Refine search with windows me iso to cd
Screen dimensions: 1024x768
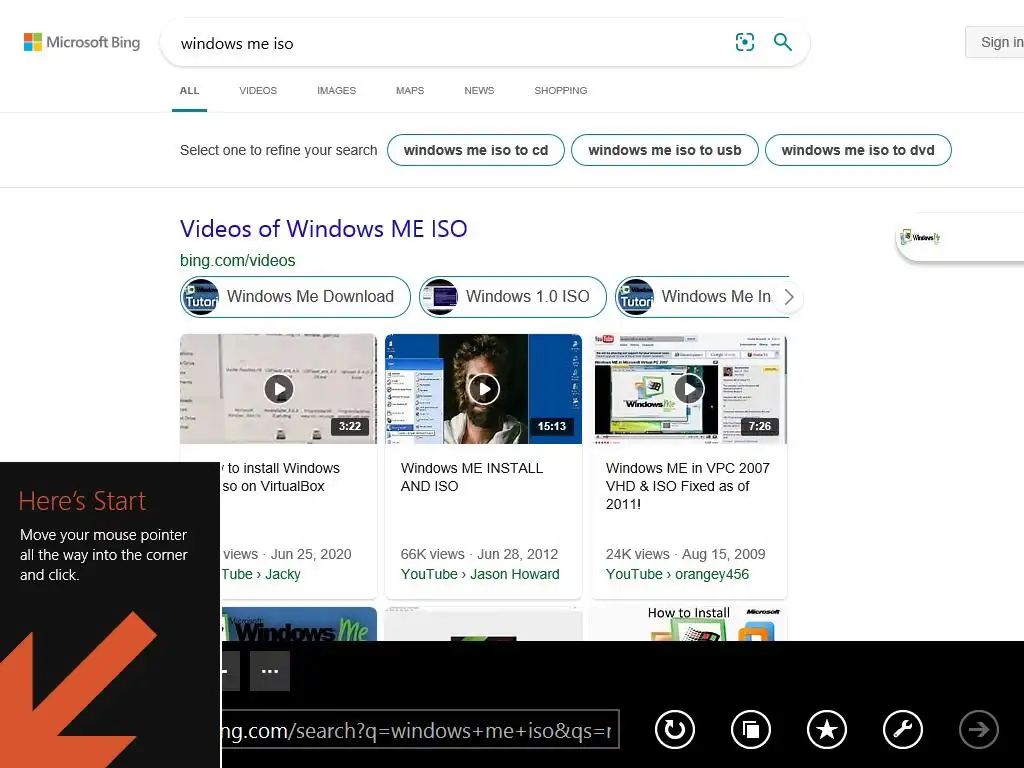tap(476, 150)
